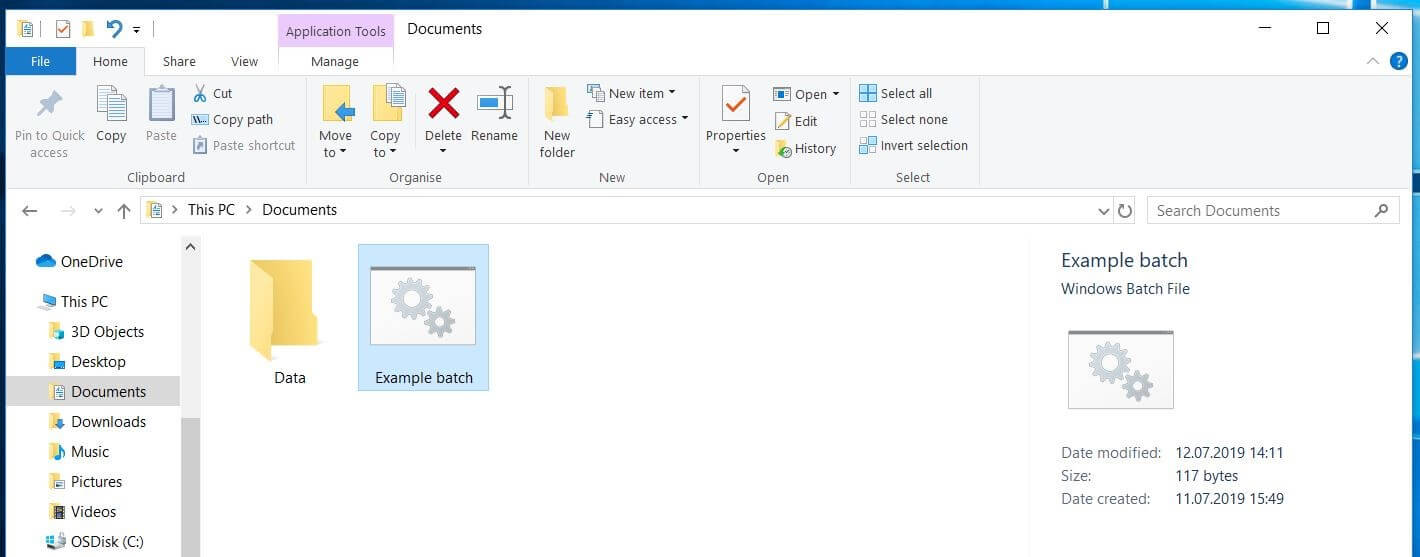The height and width of the screenshot is (557, 1420).
Task: Click the breadcrumb arrow after This PC
Action: tap(249, 210)
